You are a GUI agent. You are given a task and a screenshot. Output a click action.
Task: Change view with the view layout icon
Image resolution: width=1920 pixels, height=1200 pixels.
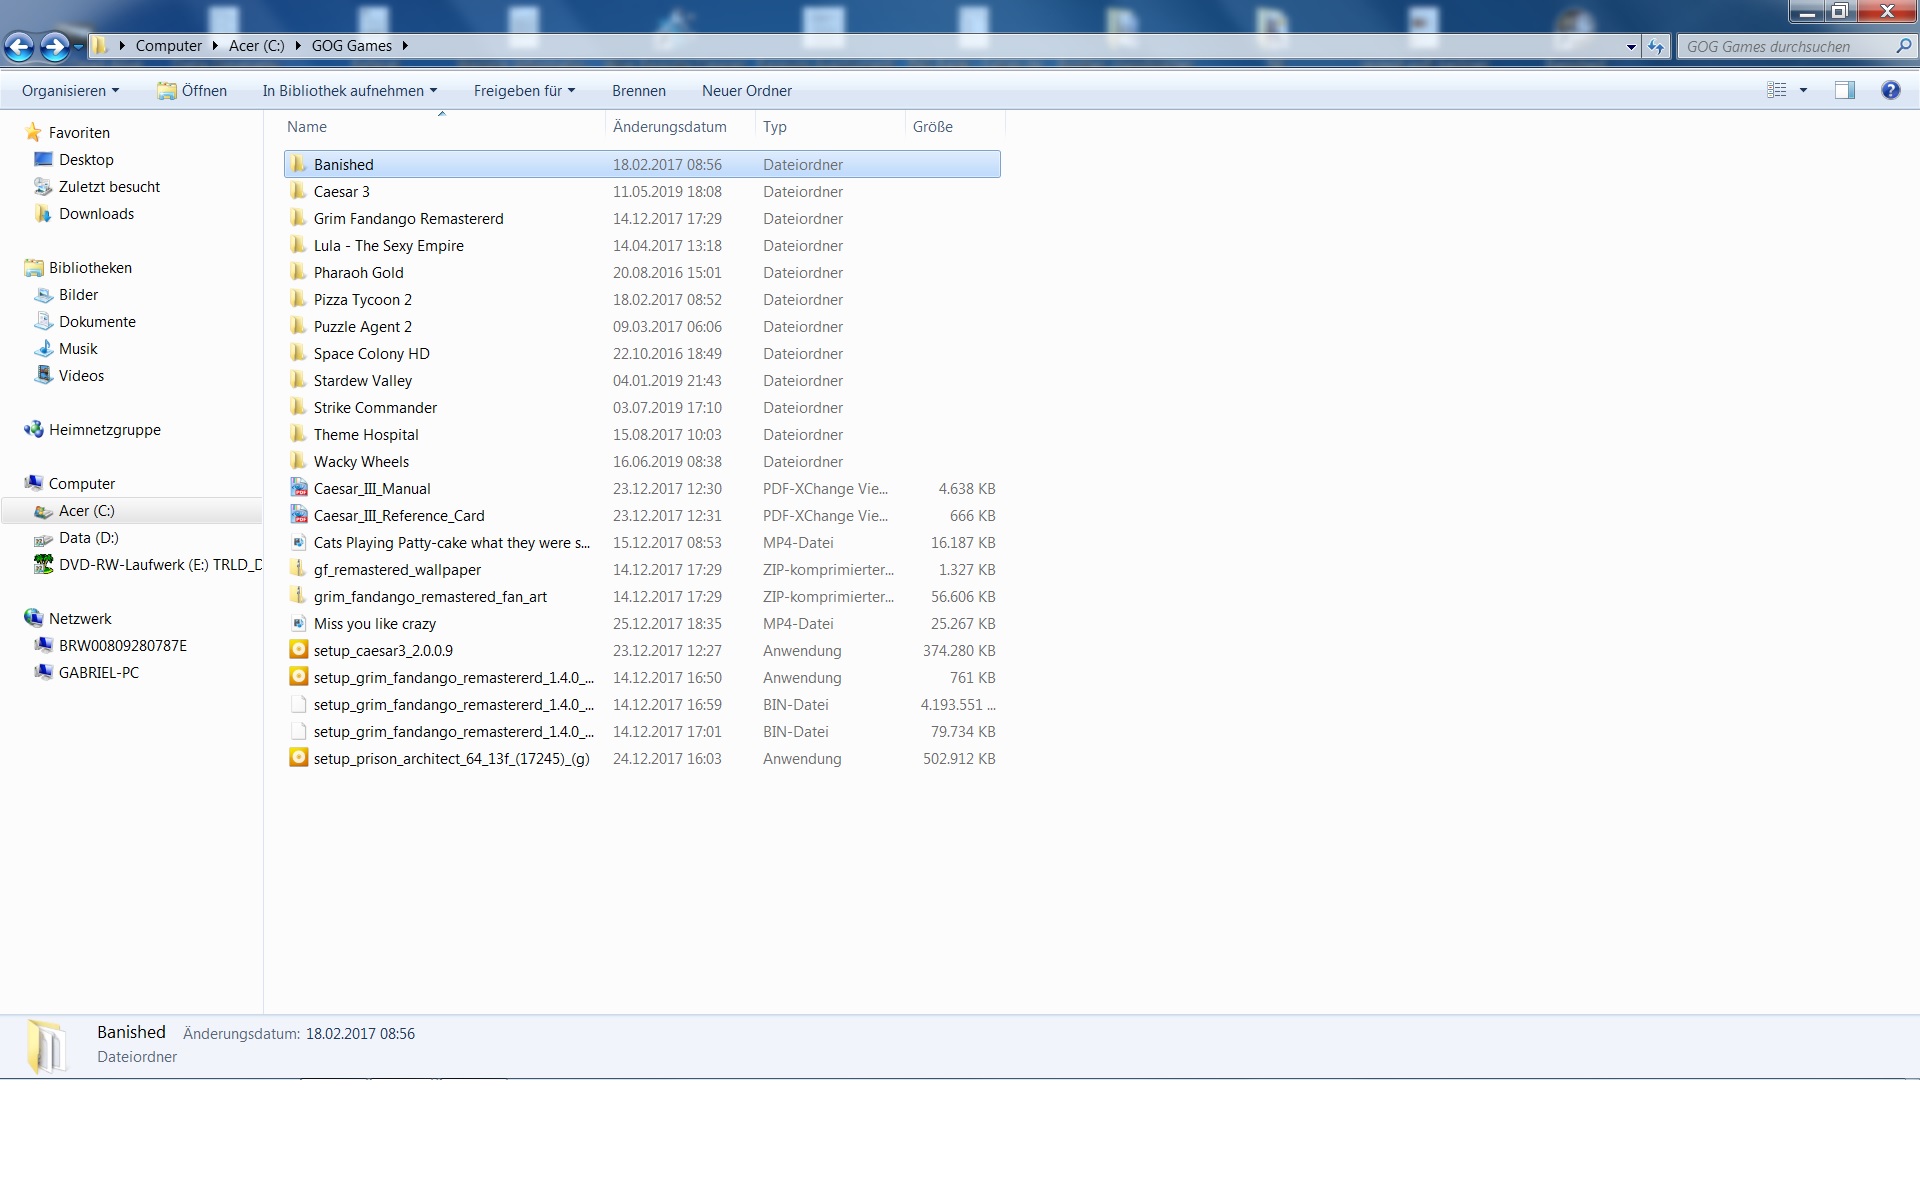(1777, 90)
